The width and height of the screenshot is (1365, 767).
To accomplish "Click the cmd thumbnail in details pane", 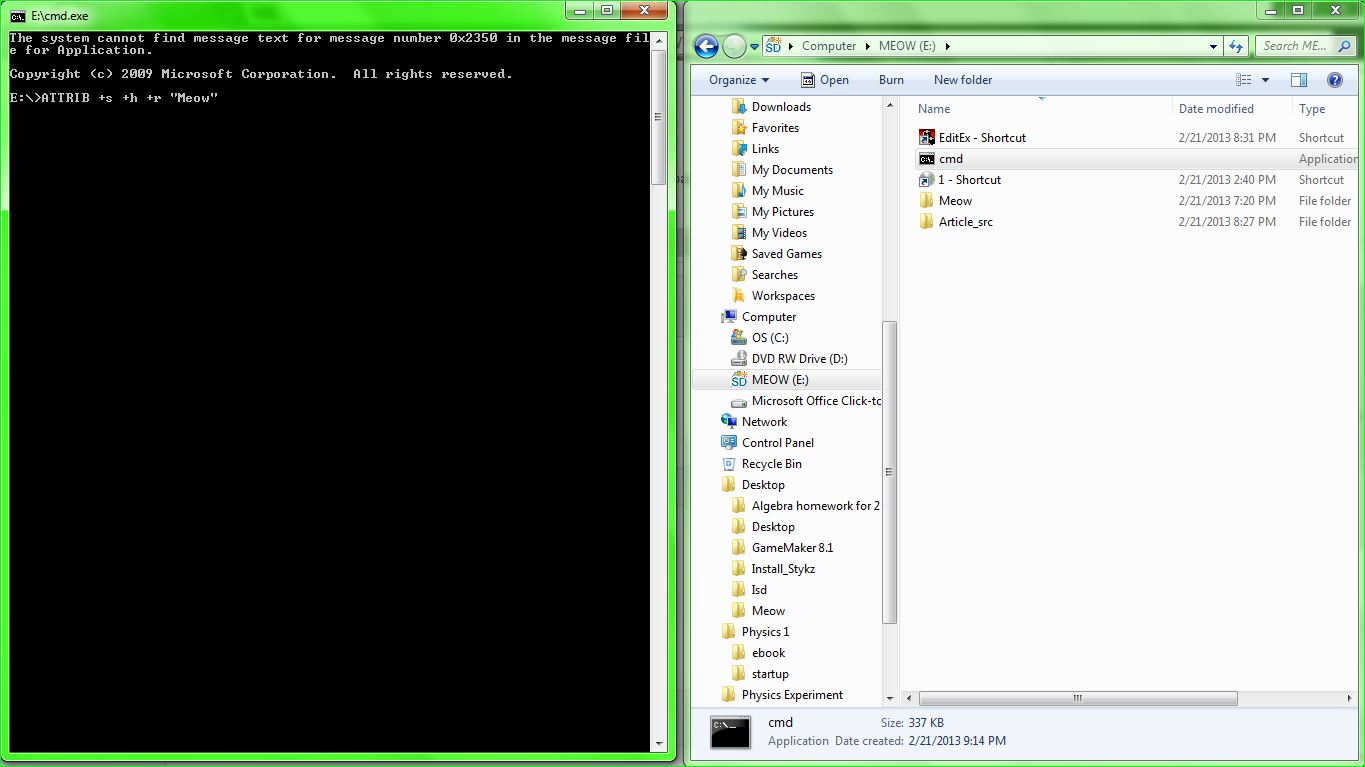I will click(x=730, y=732).
